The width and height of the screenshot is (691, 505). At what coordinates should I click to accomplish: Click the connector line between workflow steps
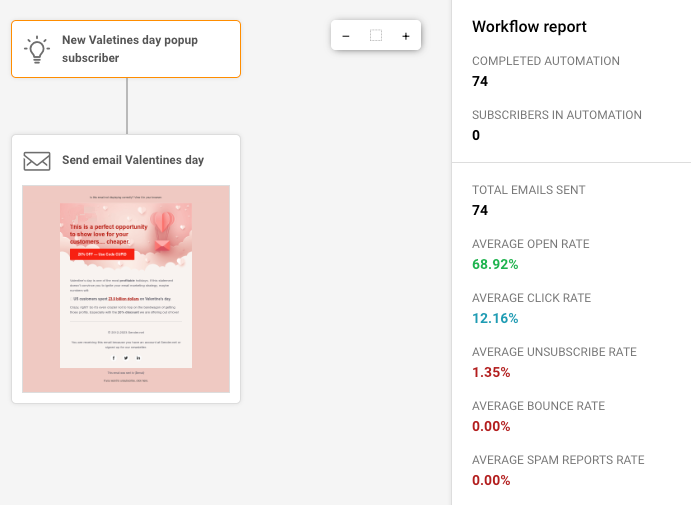coord(127,106)
